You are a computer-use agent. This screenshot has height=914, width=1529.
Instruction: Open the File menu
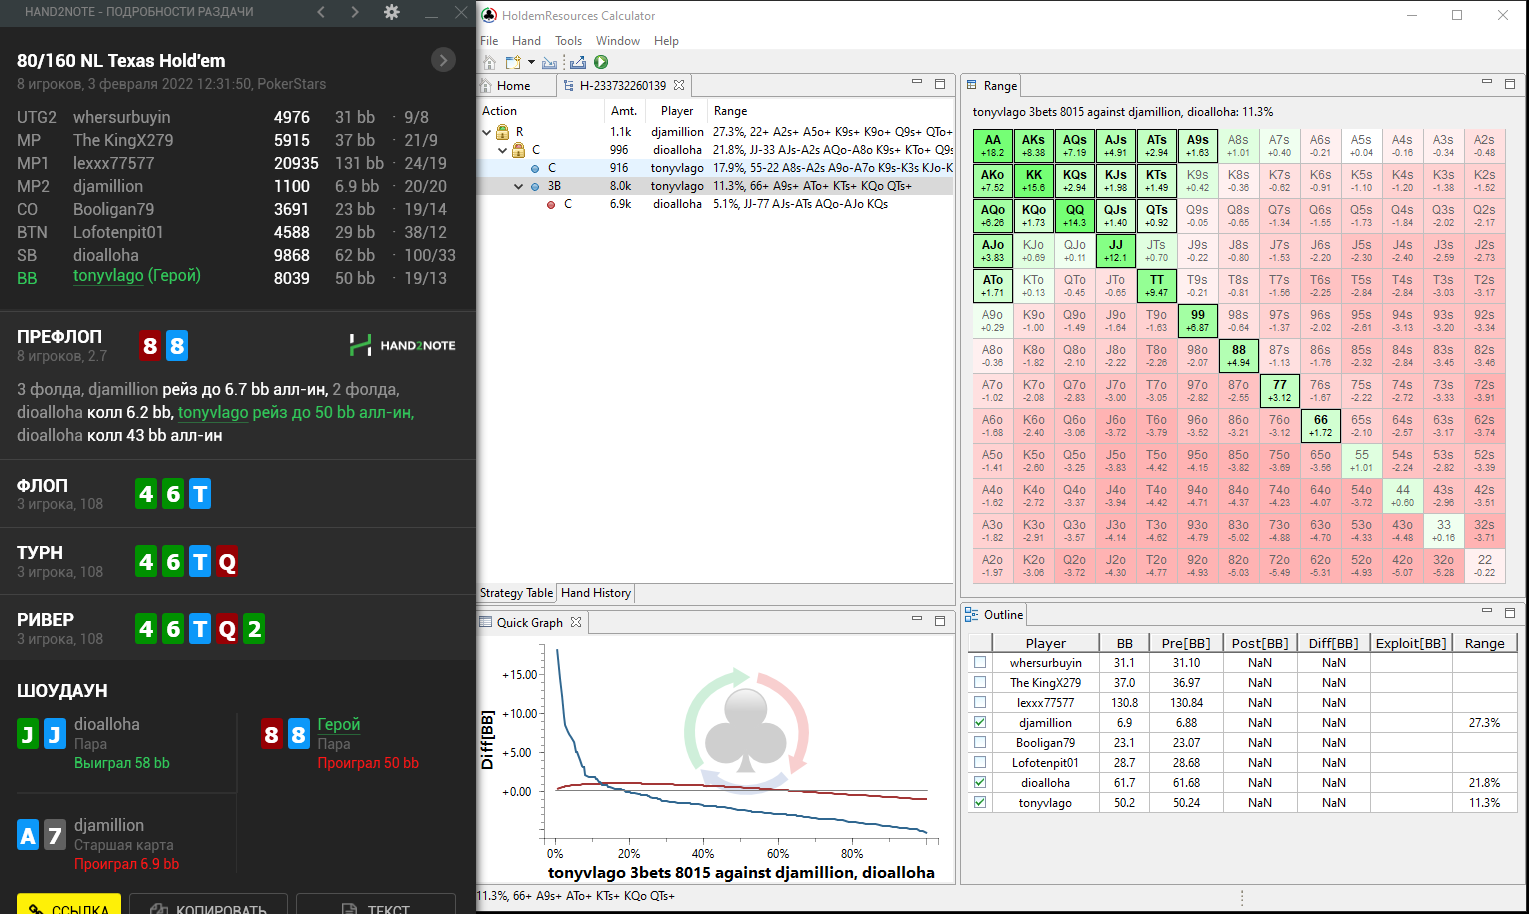(489, 41)
